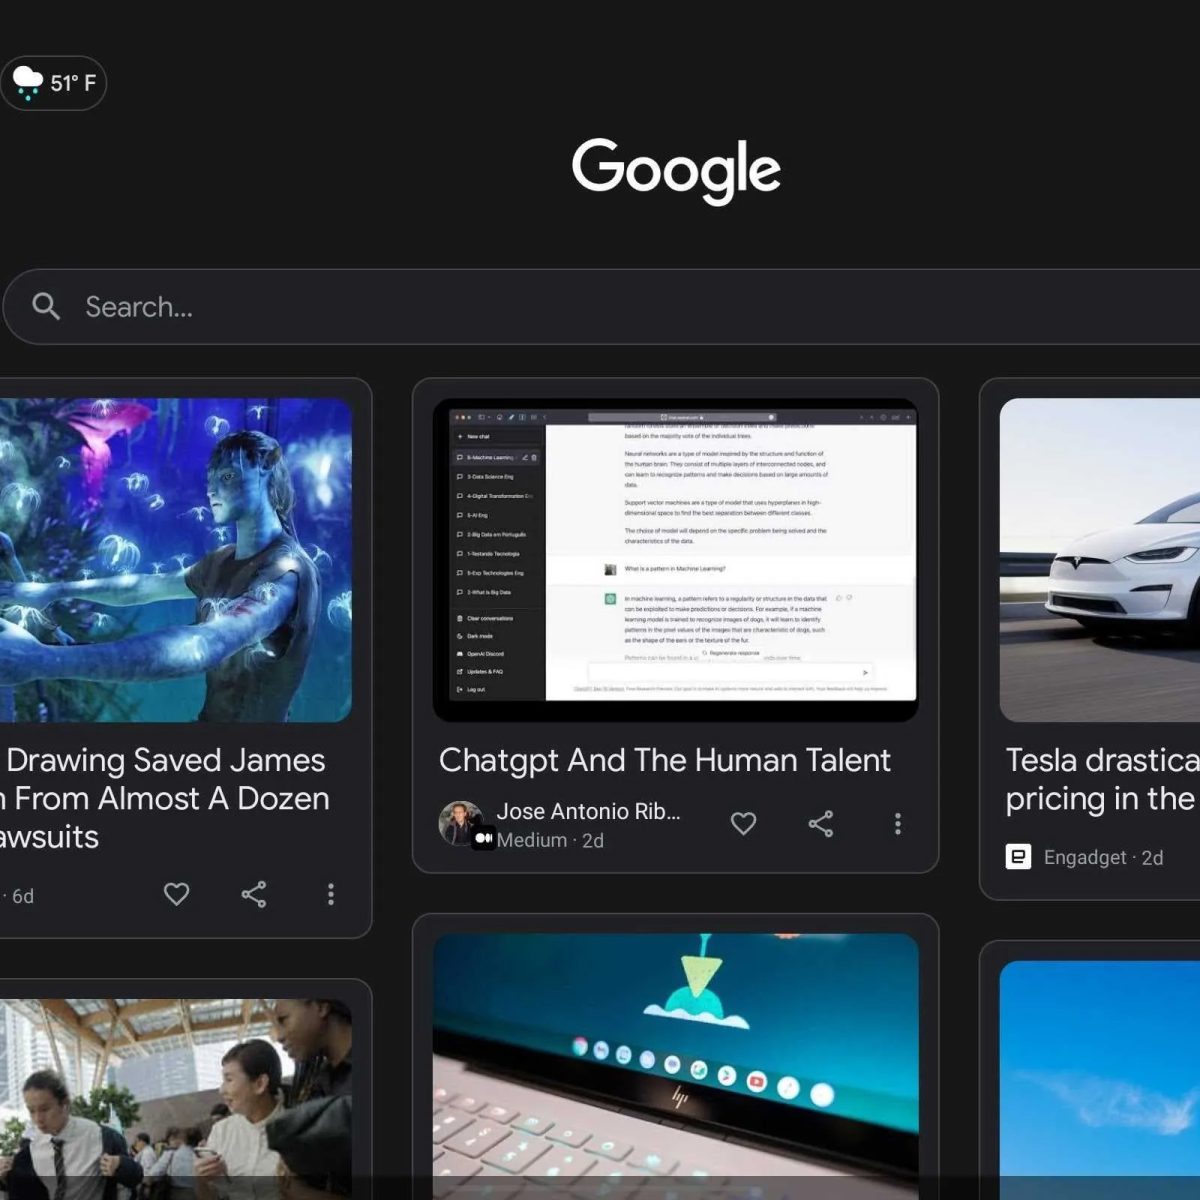Toggle the heart on the Avatar article card
The width and height of the screenshot is (1200, 1200).
pyautogui.click(x=176, y=894)
